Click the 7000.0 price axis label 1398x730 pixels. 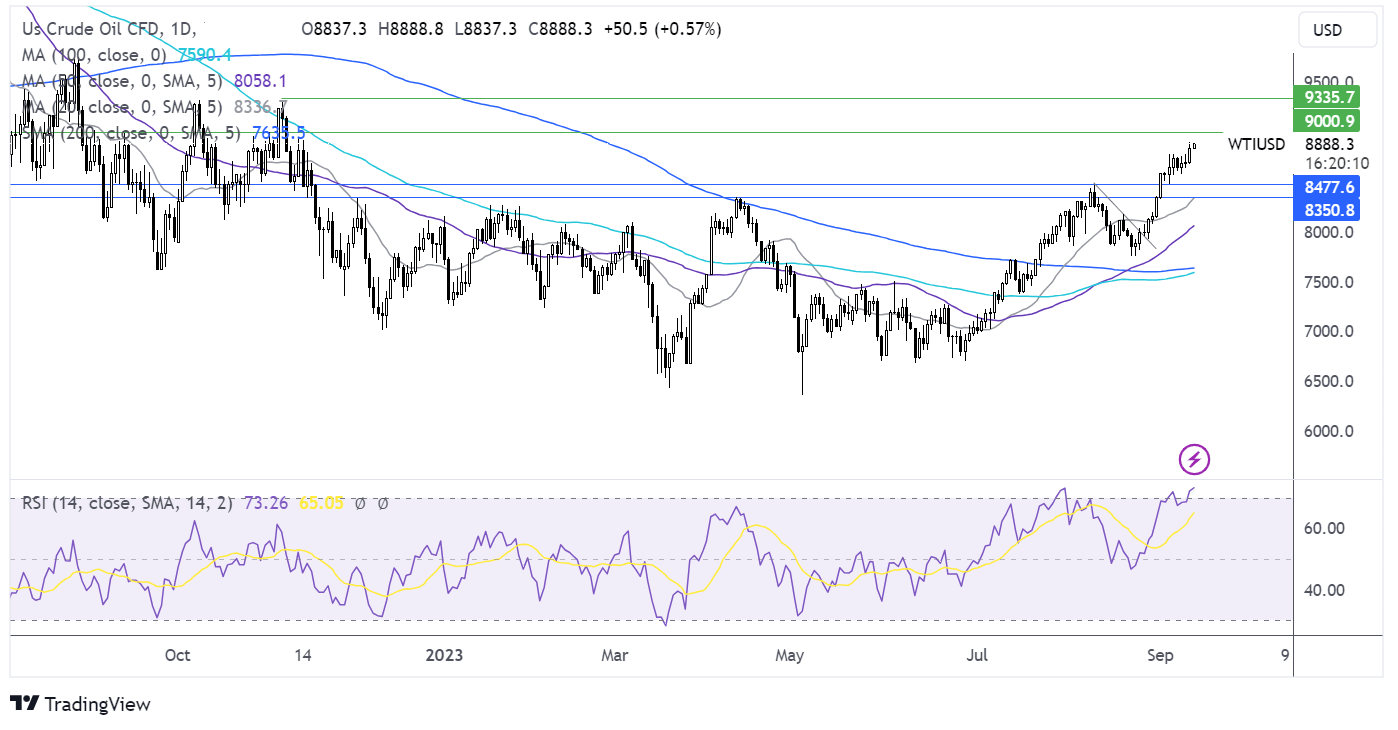(1331, 331)
